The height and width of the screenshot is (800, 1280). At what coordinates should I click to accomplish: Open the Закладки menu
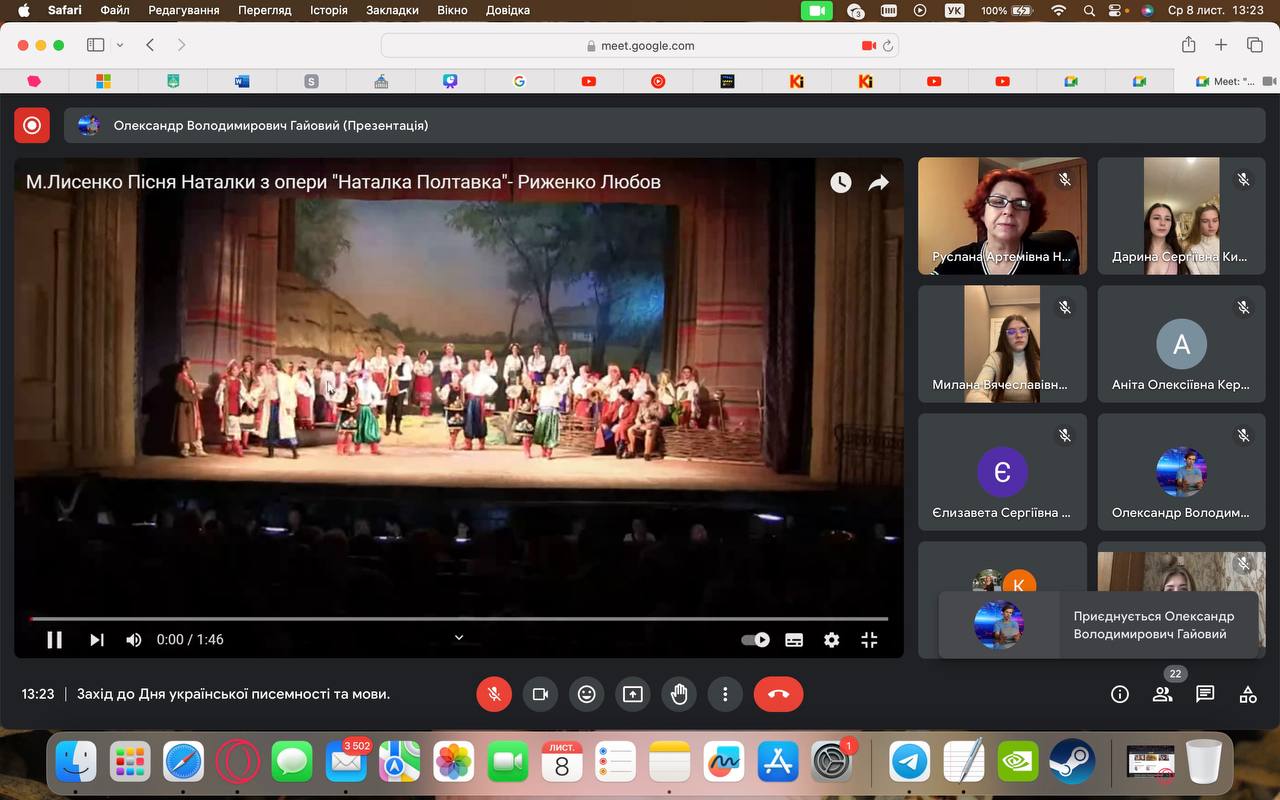click(392, 10)
